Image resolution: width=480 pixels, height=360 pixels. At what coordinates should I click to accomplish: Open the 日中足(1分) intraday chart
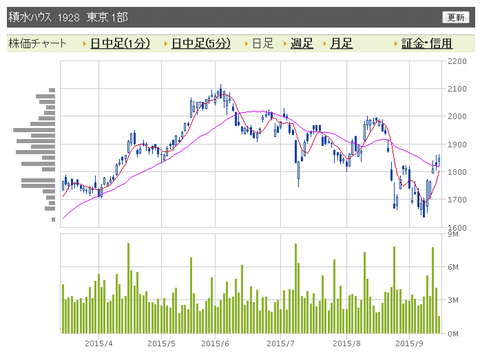(120, 43)
